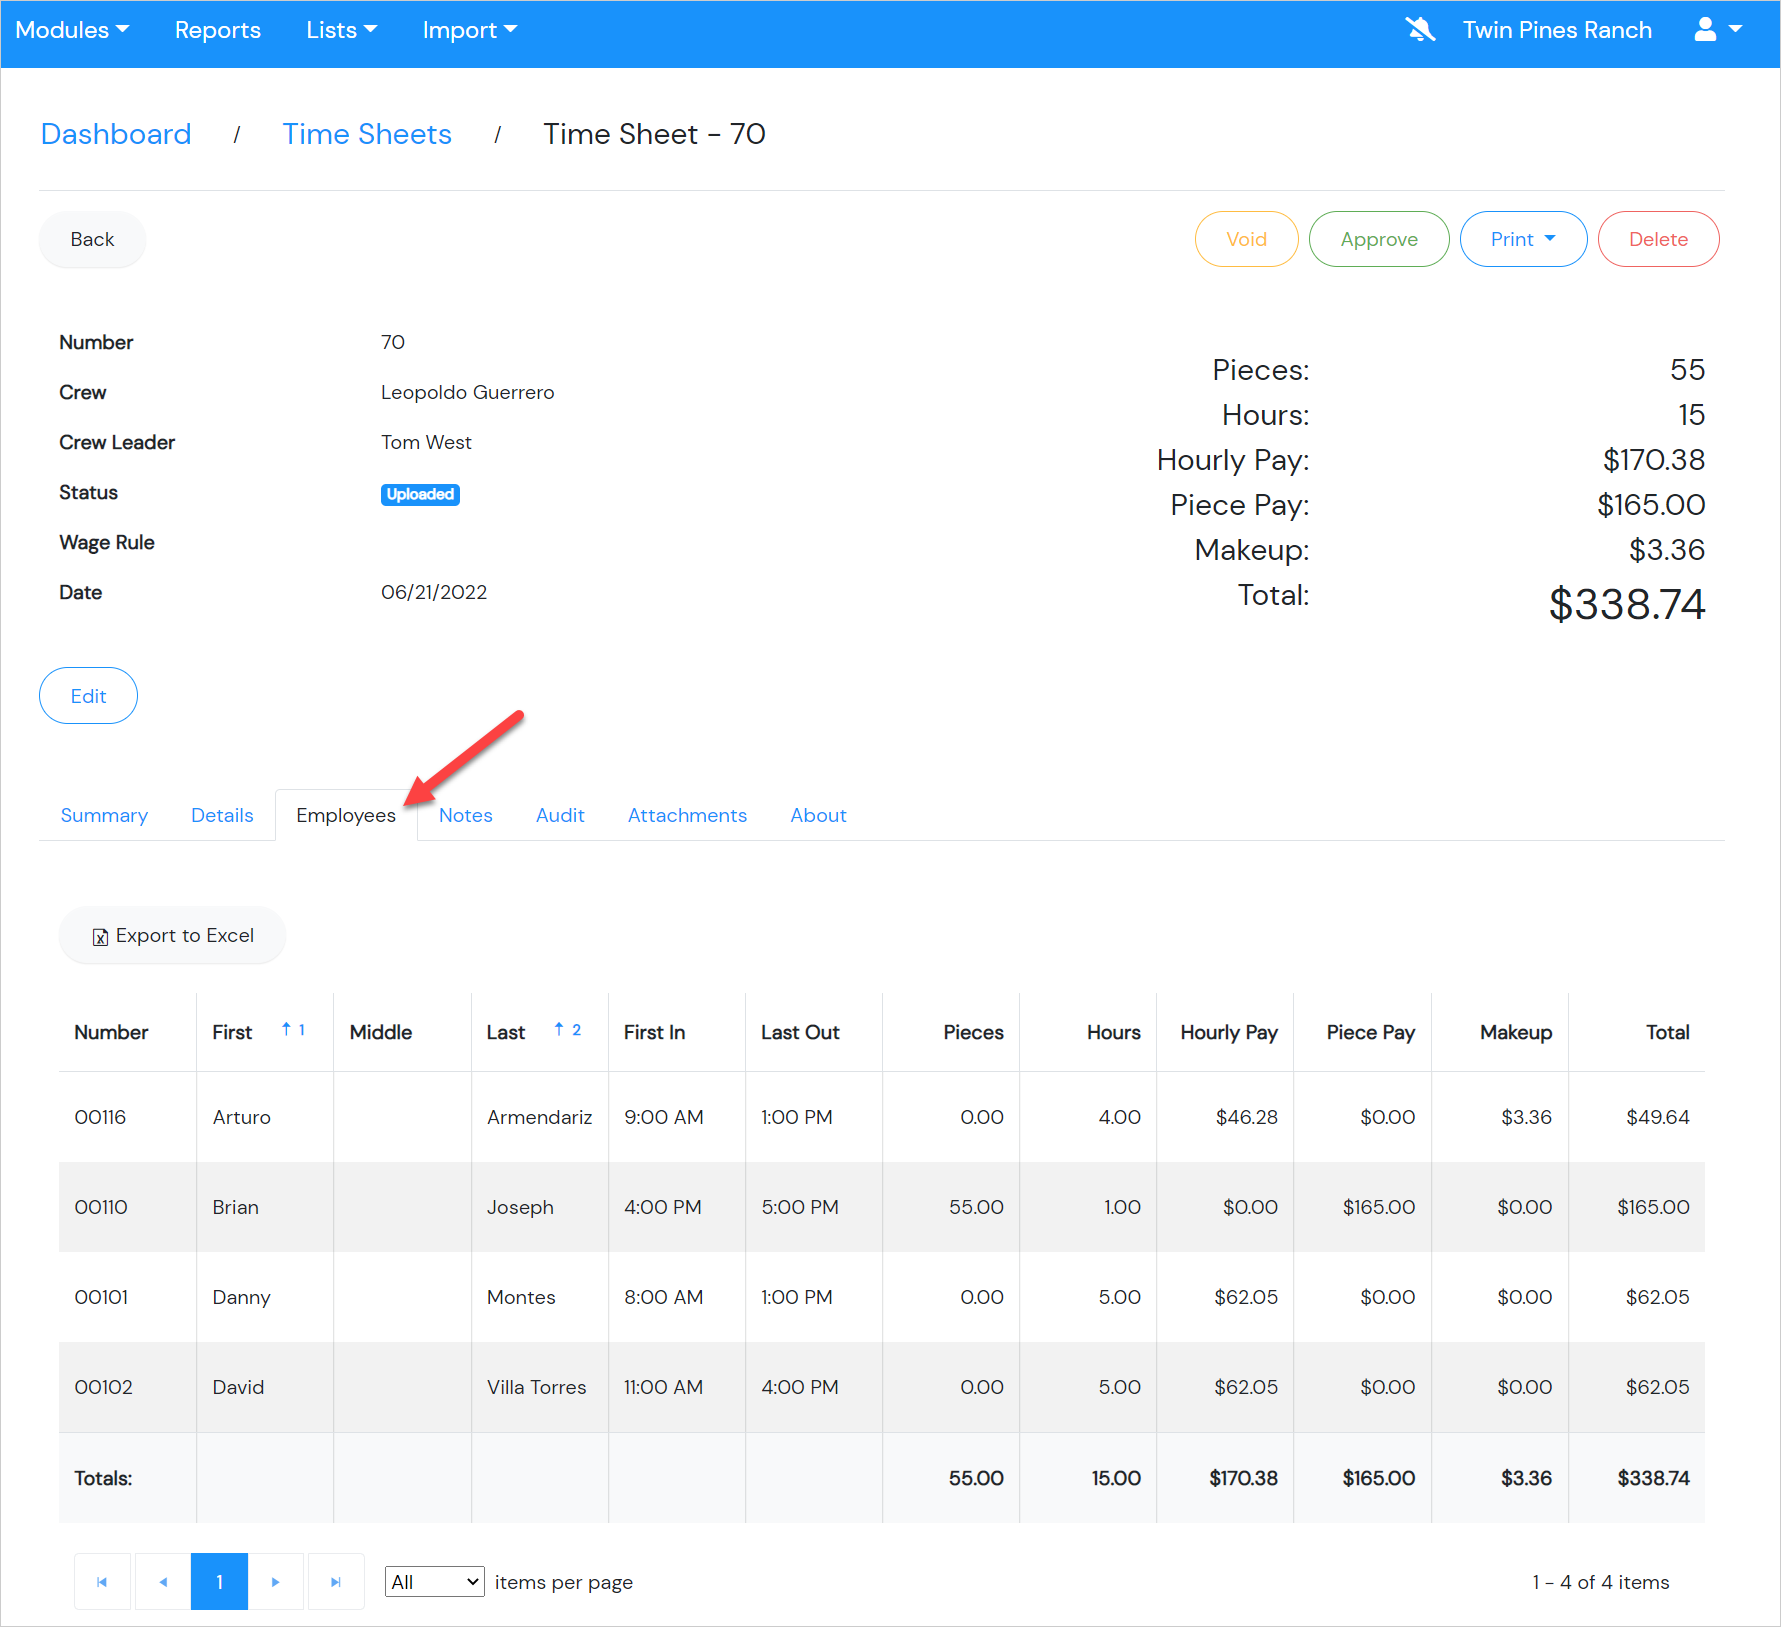
Task: Sort by Pieces column header
Action: coord(973,1032)
